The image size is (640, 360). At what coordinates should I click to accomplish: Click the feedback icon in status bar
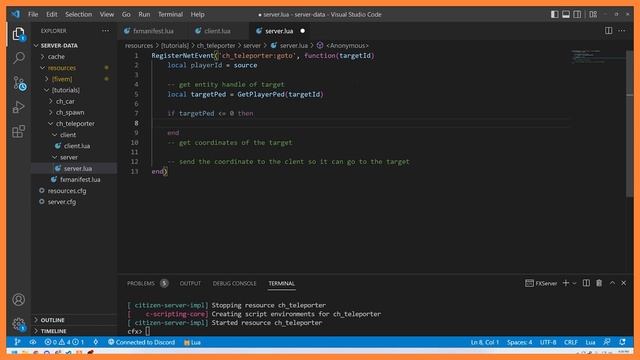click(607, 342)
